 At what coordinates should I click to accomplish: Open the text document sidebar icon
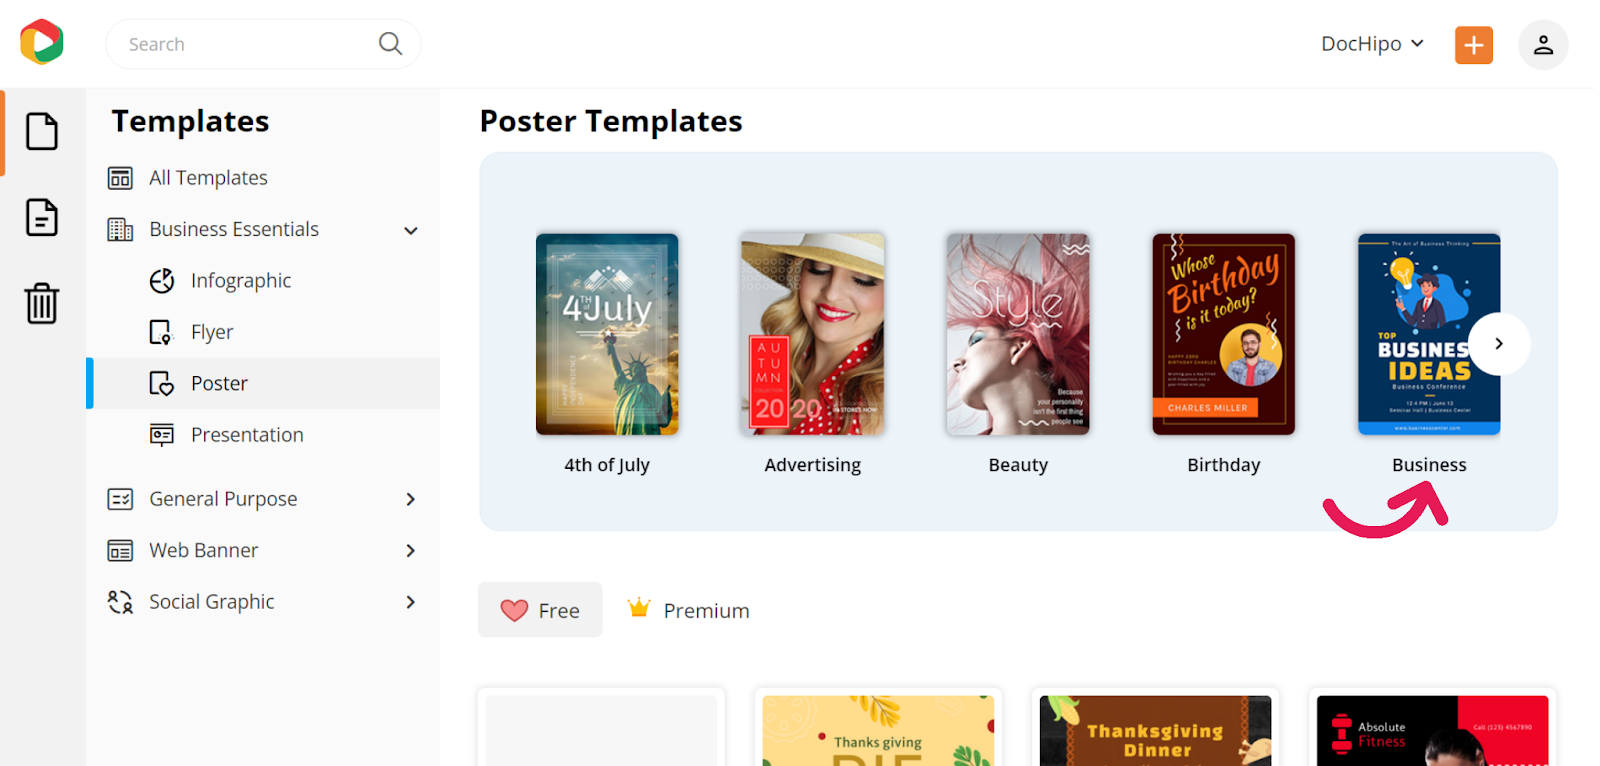point(42,217)
